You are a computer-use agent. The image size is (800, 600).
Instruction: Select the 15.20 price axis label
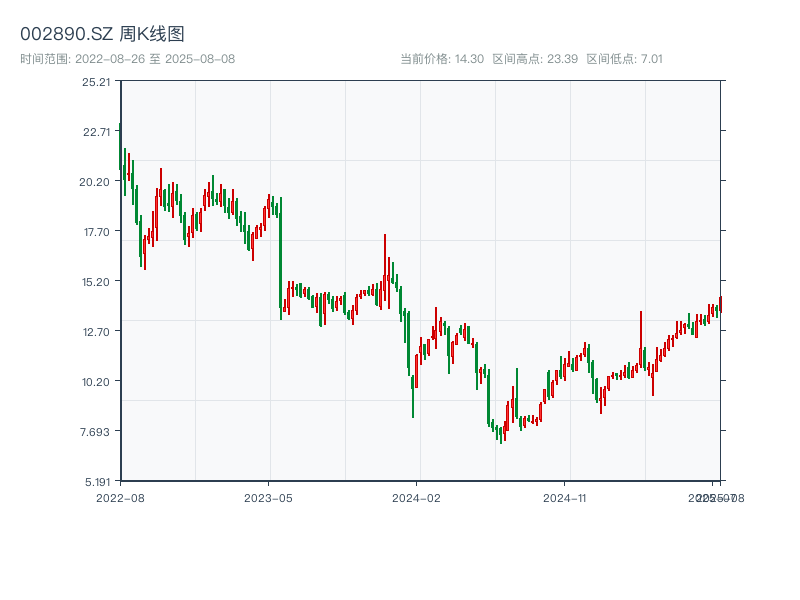[x=97, y=281]
